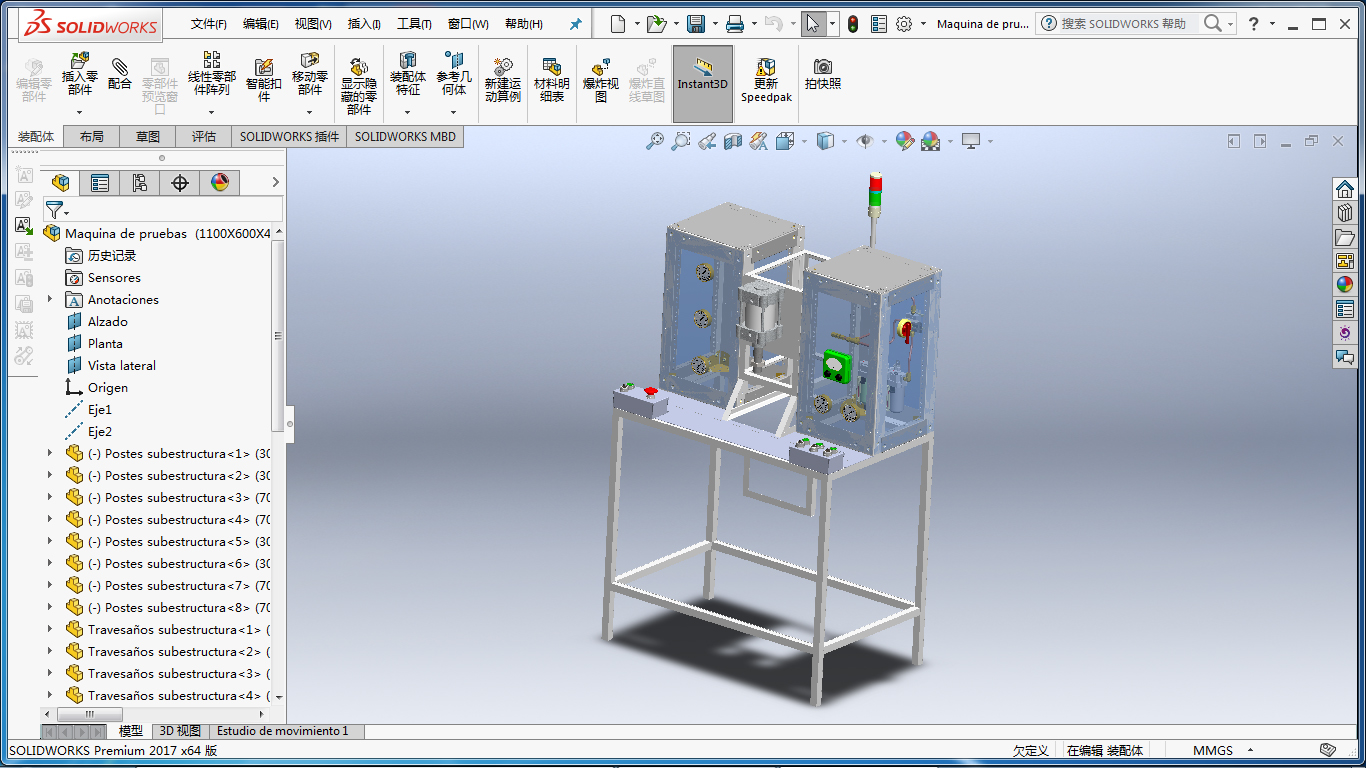Click 更新 Speedpak tool
Screen dimensions: 1366x768
pyautogui.click(x=766, y=80)
